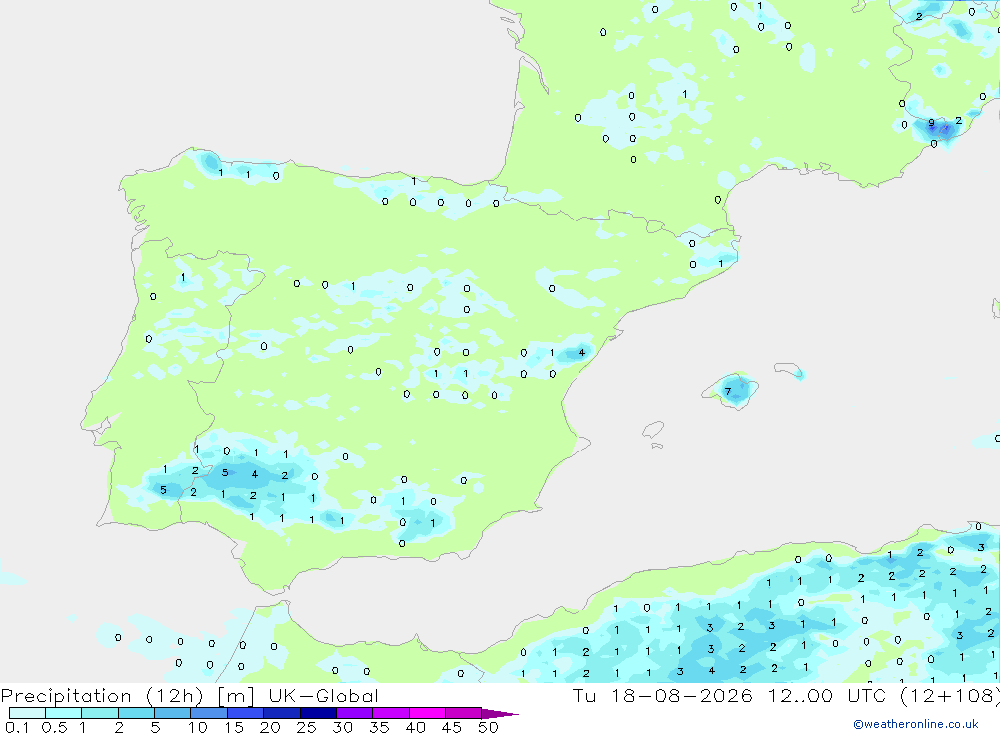Click the '35' legend label
The image size is (1000, 733).
tap(379, 727)
